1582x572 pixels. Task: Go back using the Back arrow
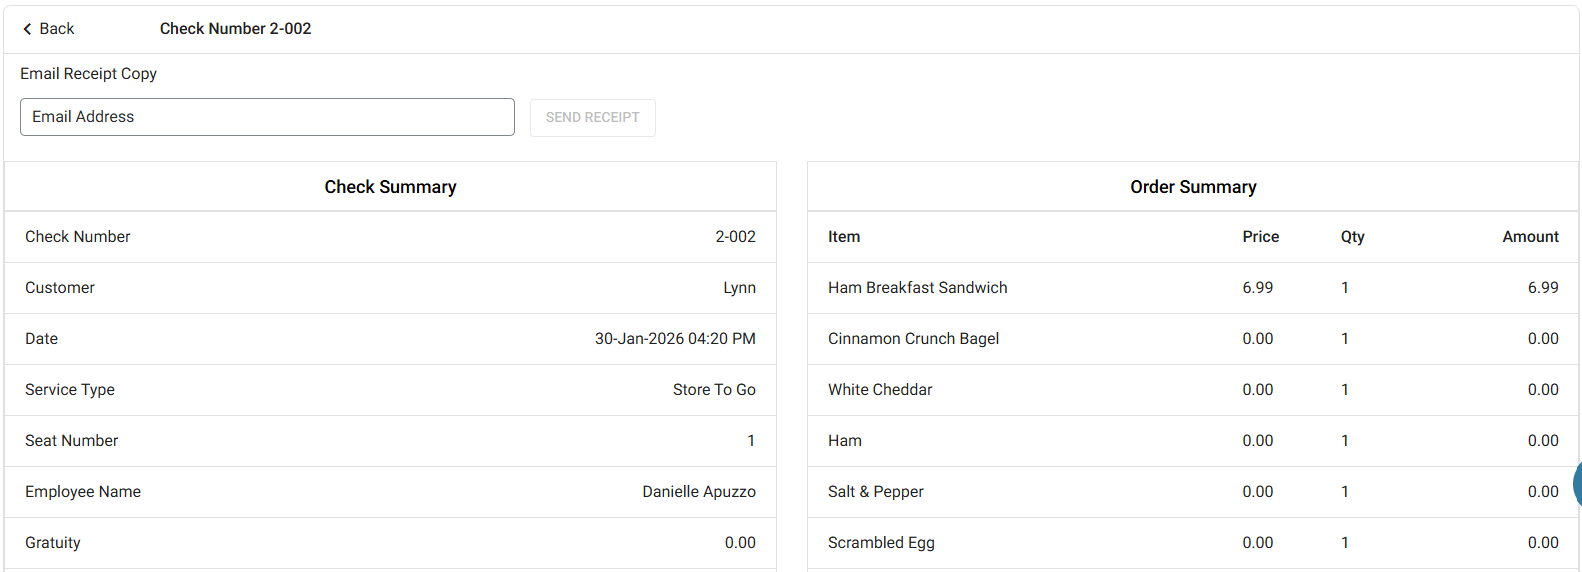point(48,29)
